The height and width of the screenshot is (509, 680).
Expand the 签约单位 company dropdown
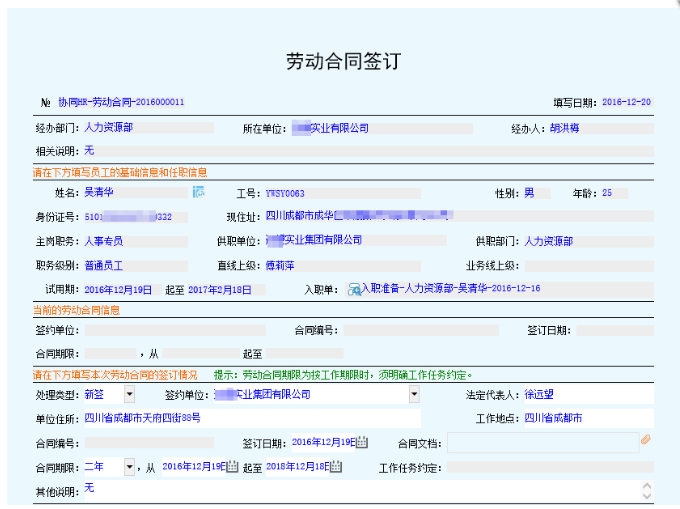click(414, 395)
